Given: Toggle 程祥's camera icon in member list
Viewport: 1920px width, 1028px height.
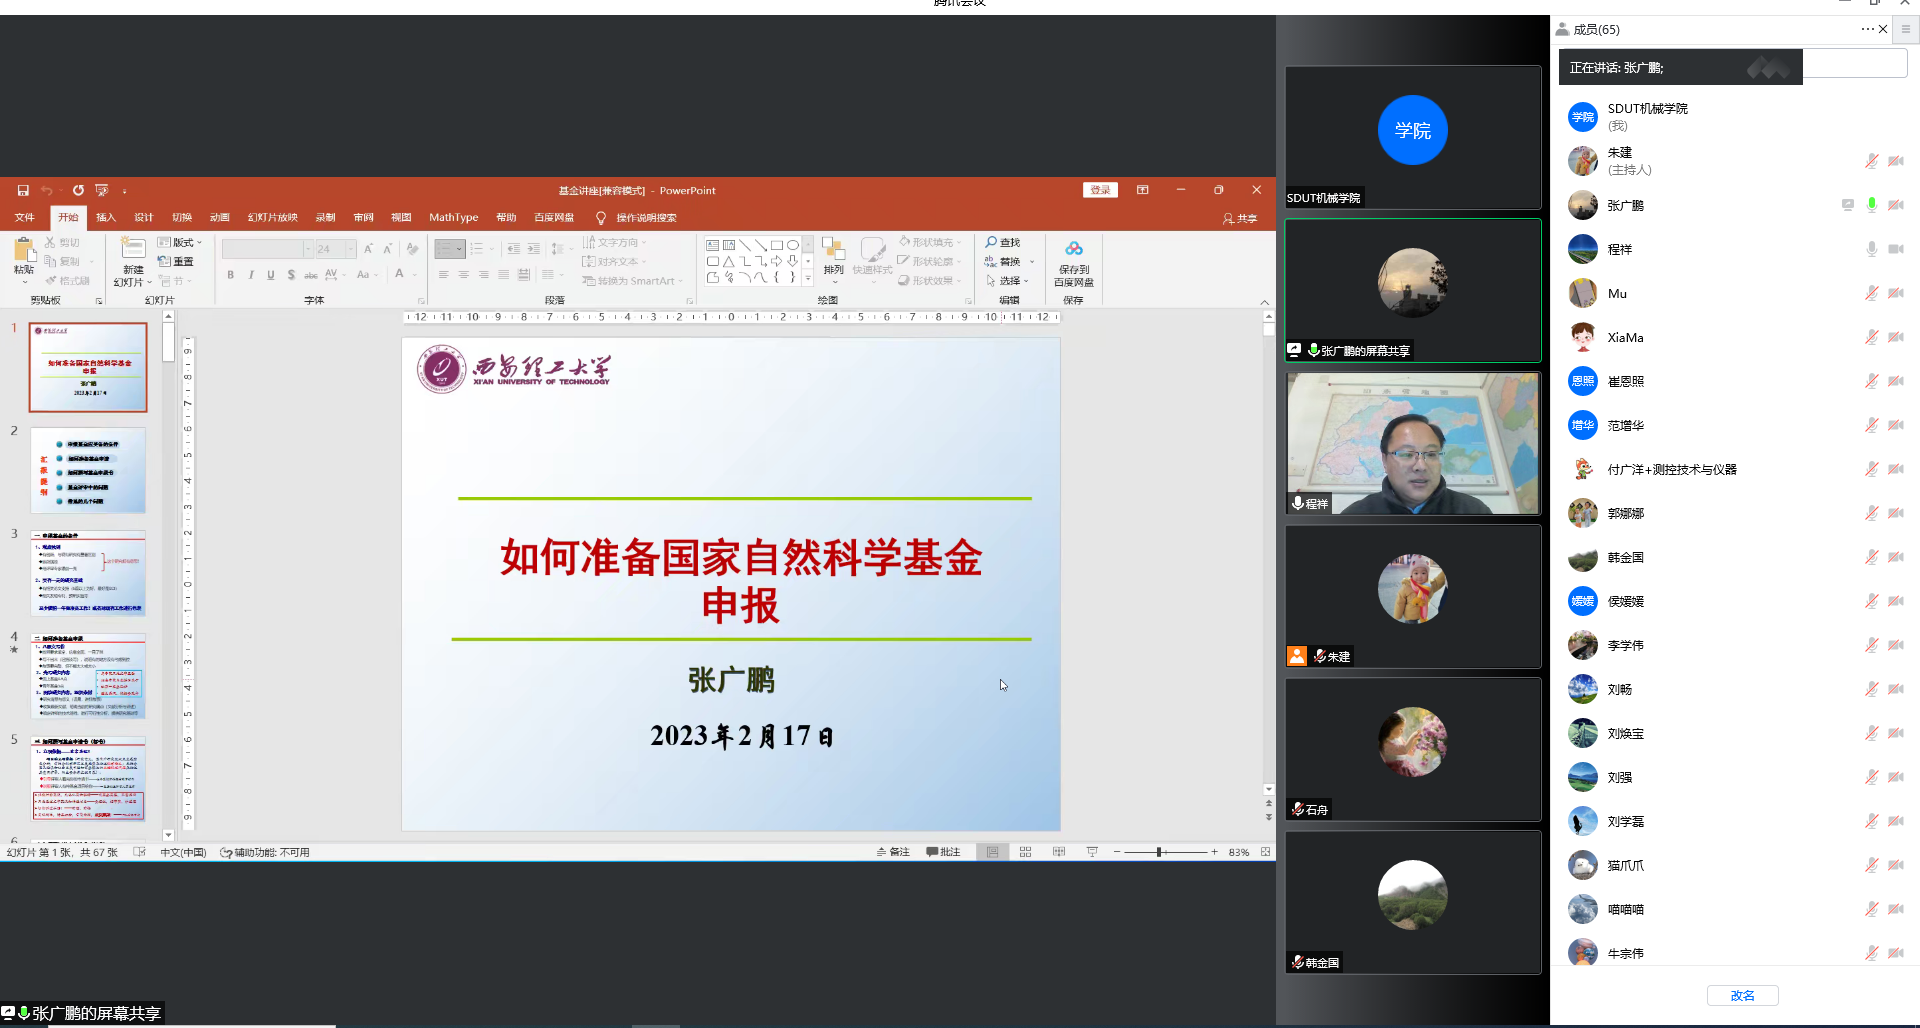Looking at the screenshot, I should click(1895, 249).
